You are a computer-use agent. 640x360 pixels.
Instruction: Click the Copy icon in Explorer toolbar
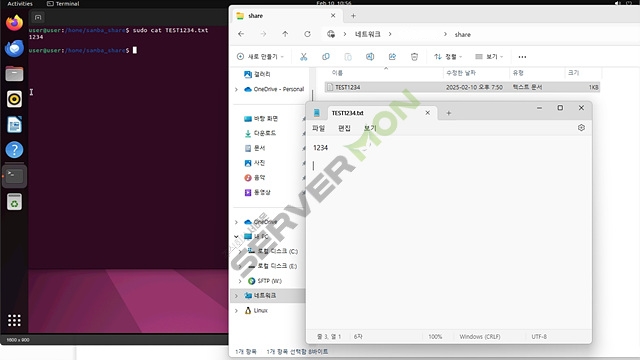(x=326, y=57)
